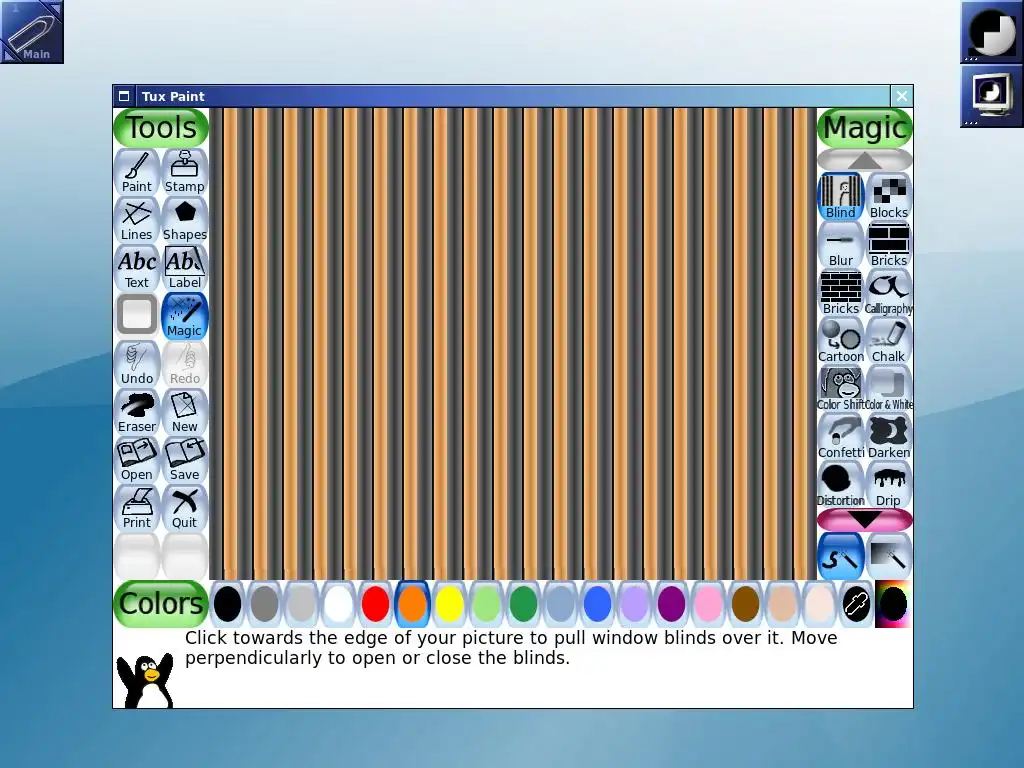This screenshot has width=1024, height=768.
Task: Apply the Color & White effect
Action: pos(888,389)
